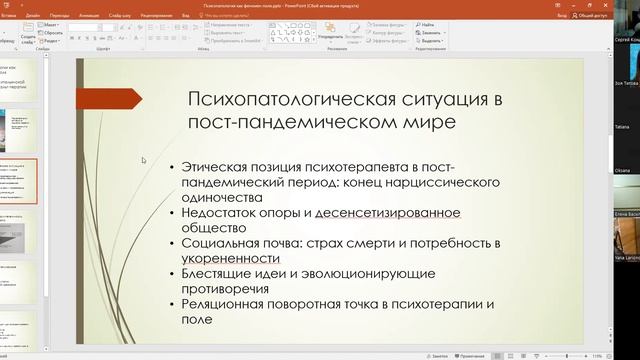Open the Эффекты фигуры (Shape Effects) menu
Screen dimensions: 640x360
click(x=387, y=41)
